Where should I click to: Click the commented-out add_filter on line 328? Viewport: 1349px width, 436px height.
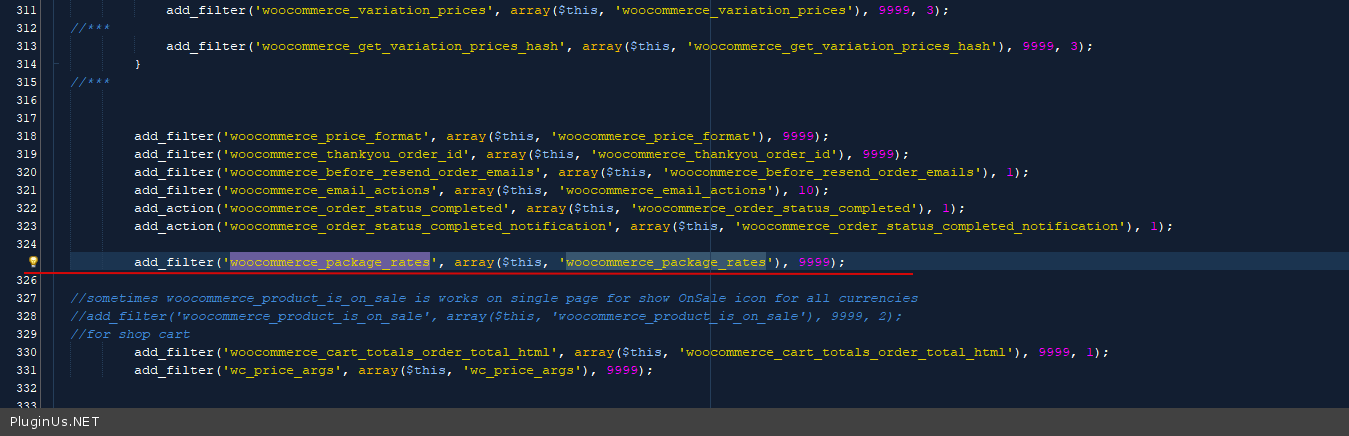(x=486, y=316)
